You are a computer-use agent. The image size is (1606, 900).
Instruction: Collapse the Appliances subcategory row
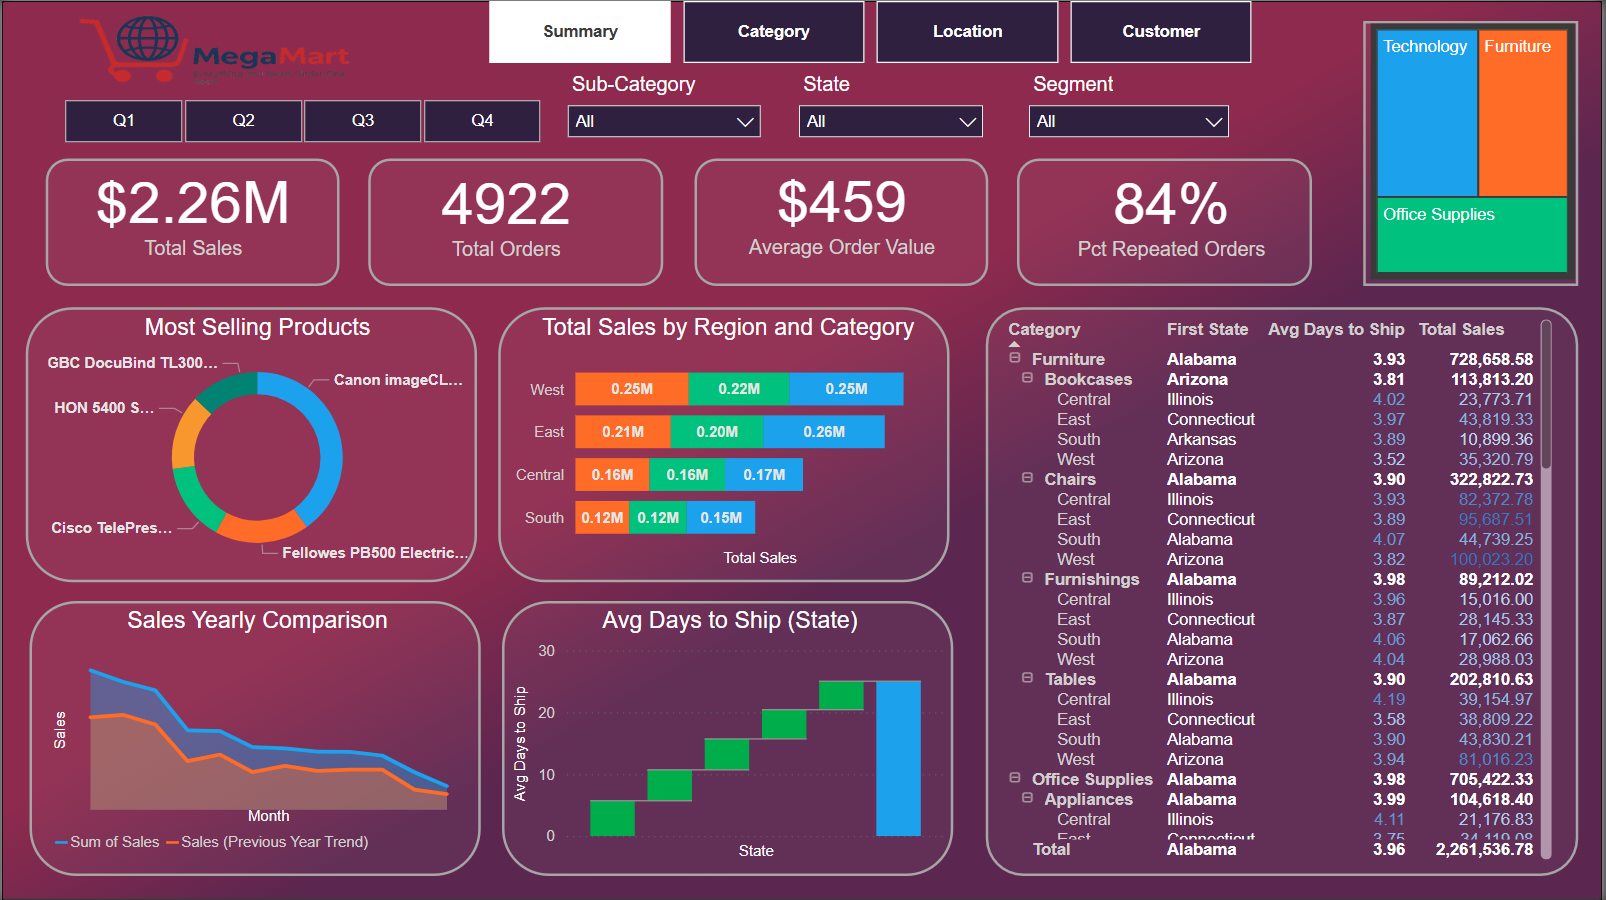pos(1027,799)
